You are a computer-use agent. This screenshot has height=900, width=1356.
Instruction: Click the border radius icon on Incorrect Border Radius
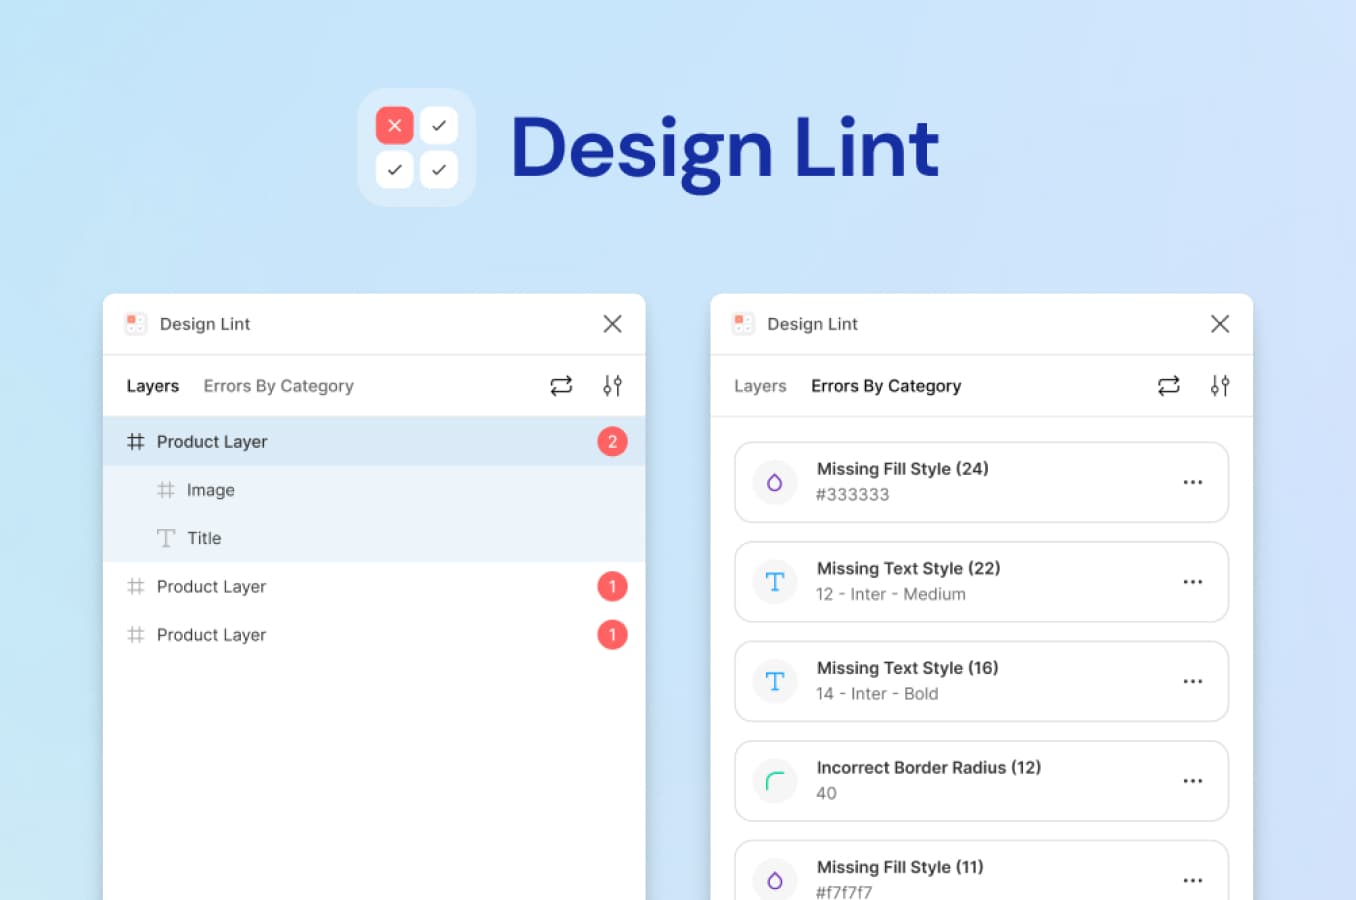tap(774, 781)
